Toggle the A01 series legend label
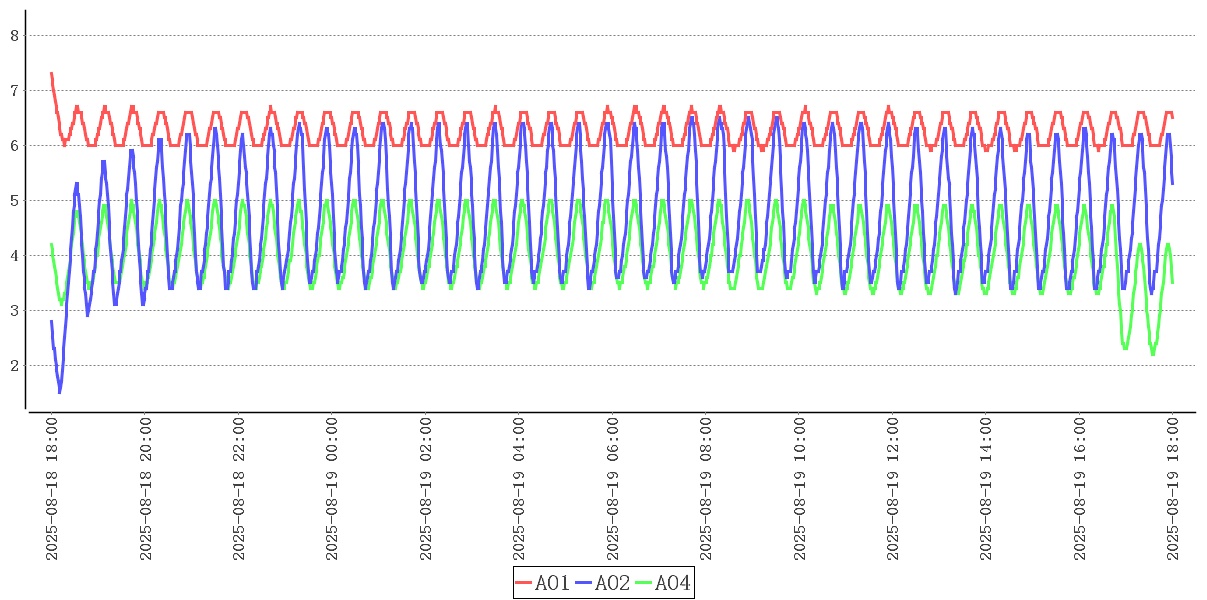 552,583
